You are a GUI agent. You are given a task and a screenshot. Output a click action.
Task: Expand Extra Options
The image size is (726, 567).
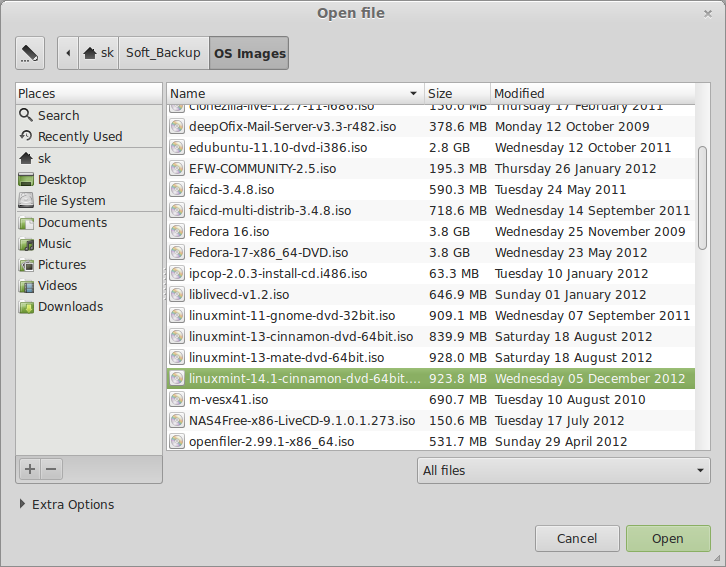tap(66, 504)
